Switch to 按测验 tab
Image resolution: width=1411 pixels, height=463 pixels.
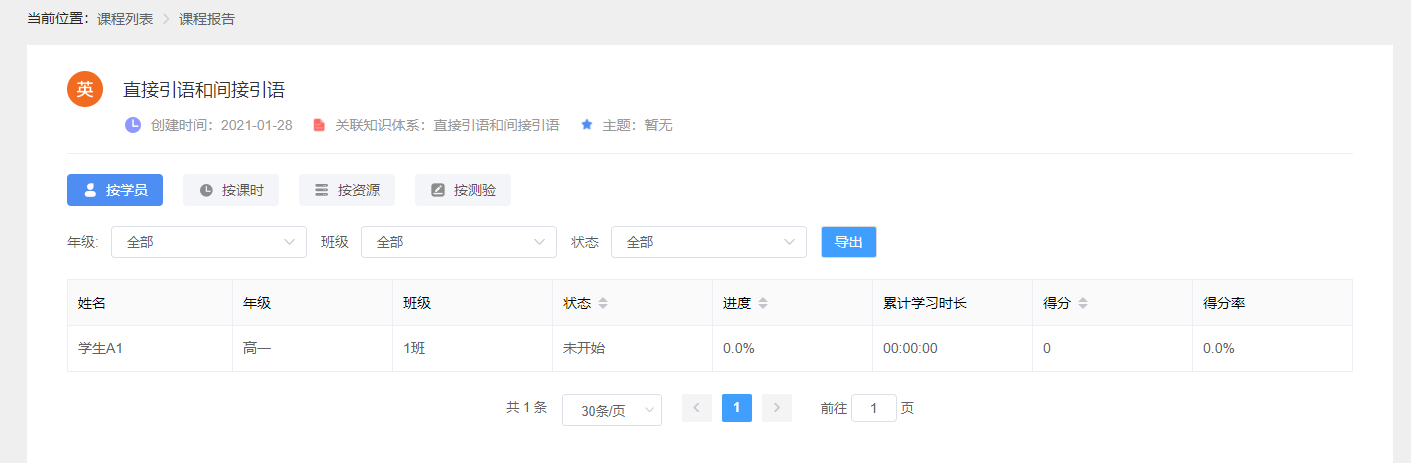coord(463,190)
